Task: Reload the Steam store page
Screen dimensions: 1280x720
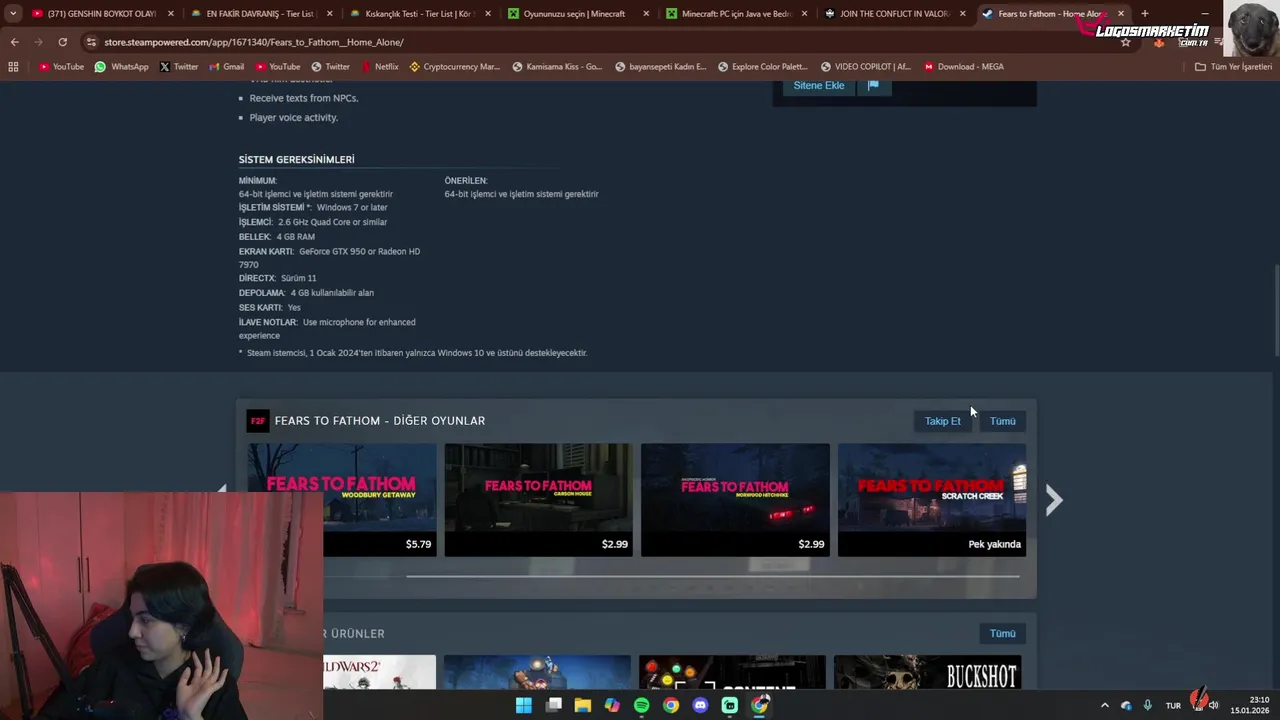Action: click(62, 42)
